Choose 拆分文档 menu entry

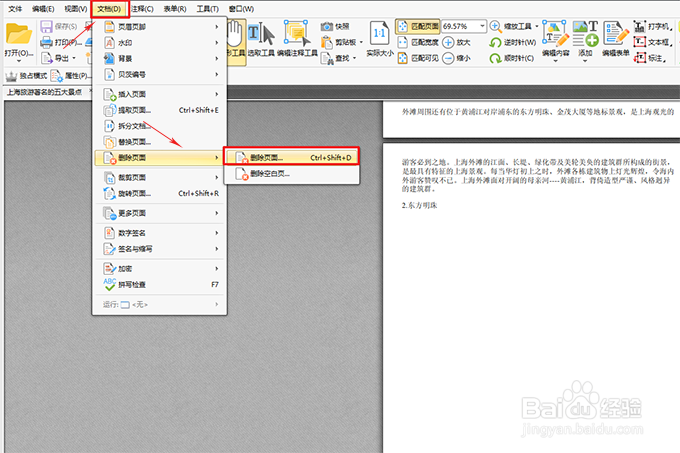tap(160, 126)
